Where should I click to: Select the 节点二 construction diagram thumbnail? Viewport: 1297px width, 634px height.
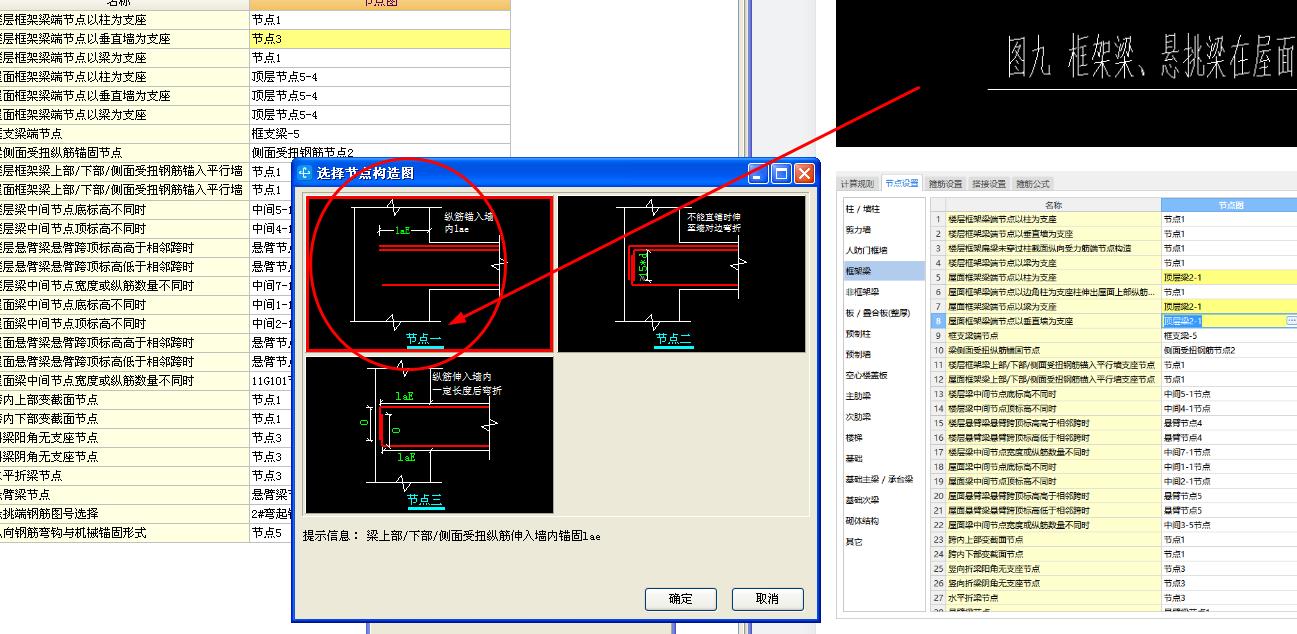coord(681,274)
